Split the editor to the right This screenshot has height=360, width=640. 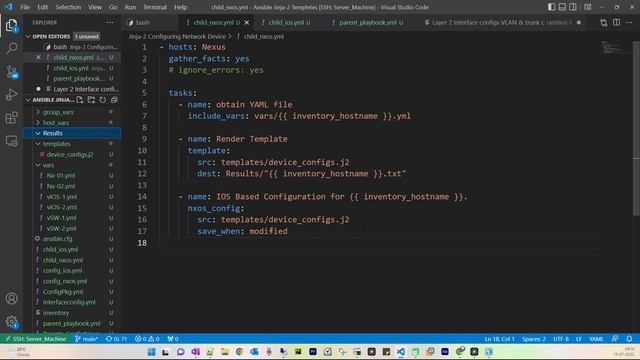[x=616, y=22]
